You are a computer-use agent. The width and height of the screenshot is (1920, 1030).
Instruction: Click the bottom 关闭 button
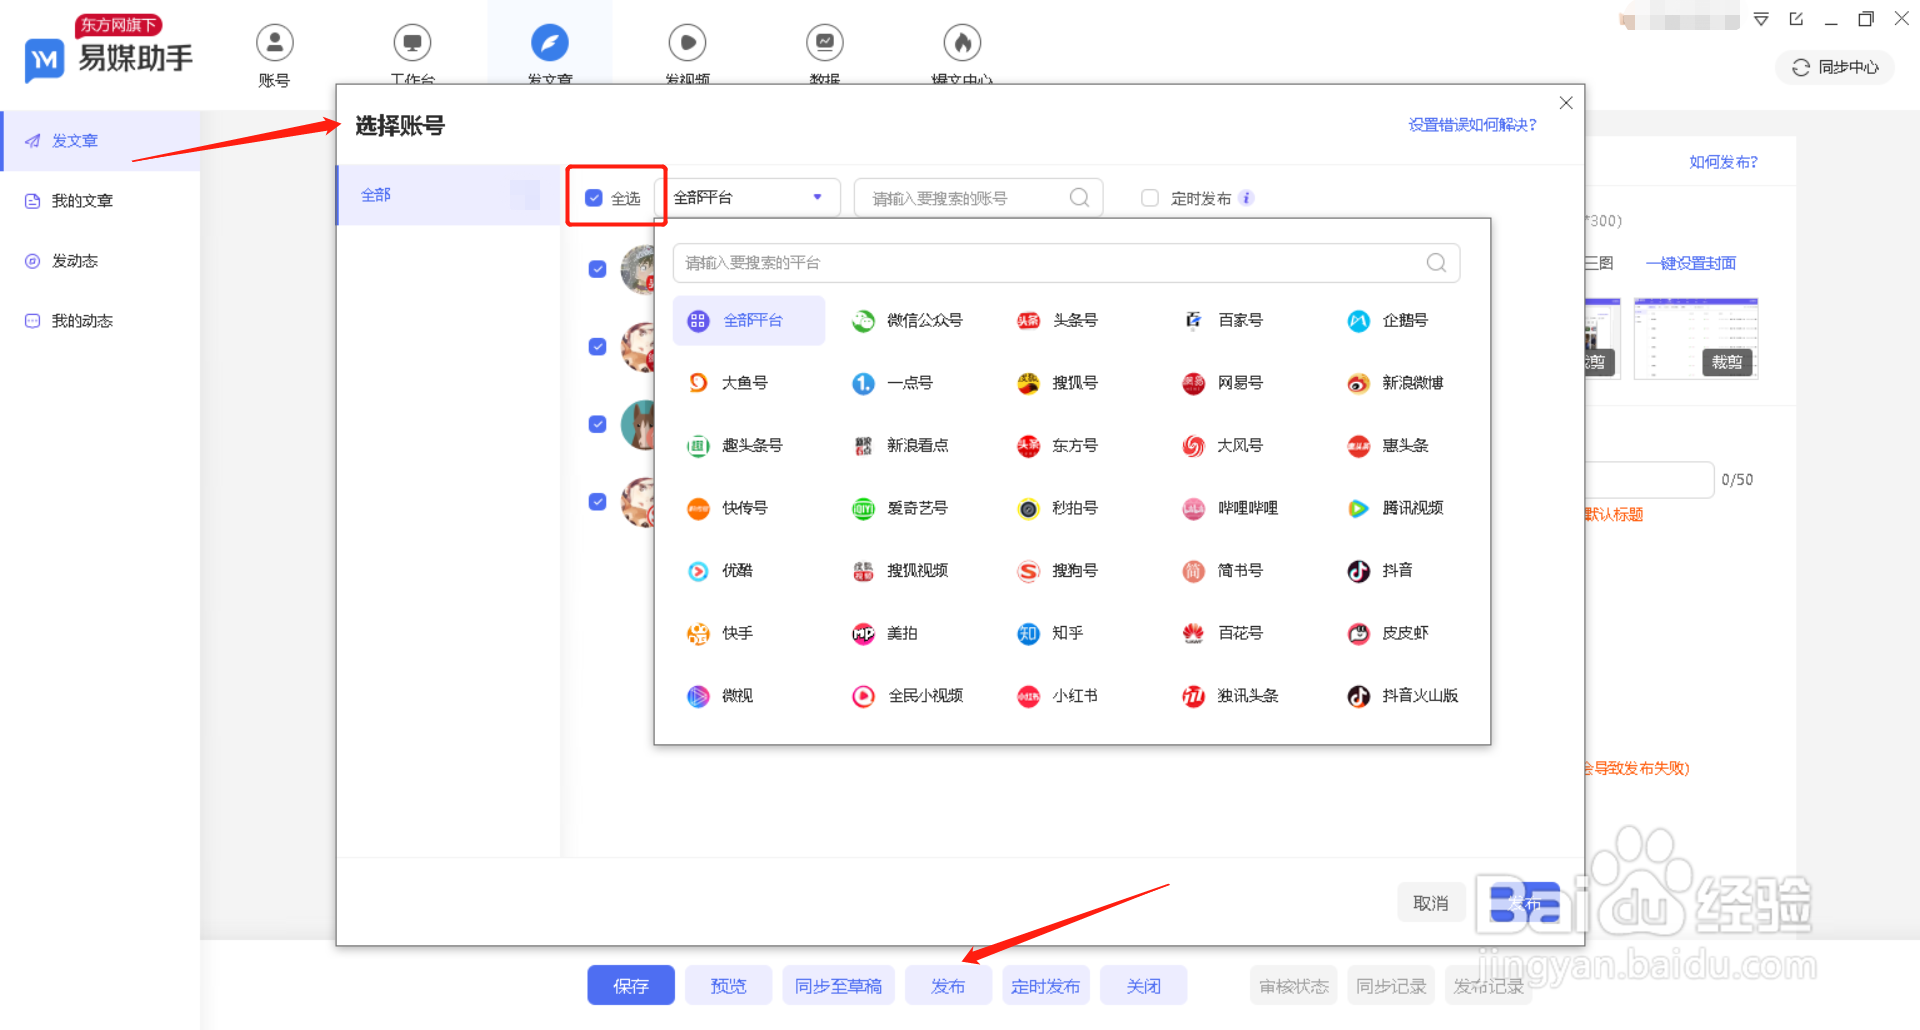(x=1143, y=986)
